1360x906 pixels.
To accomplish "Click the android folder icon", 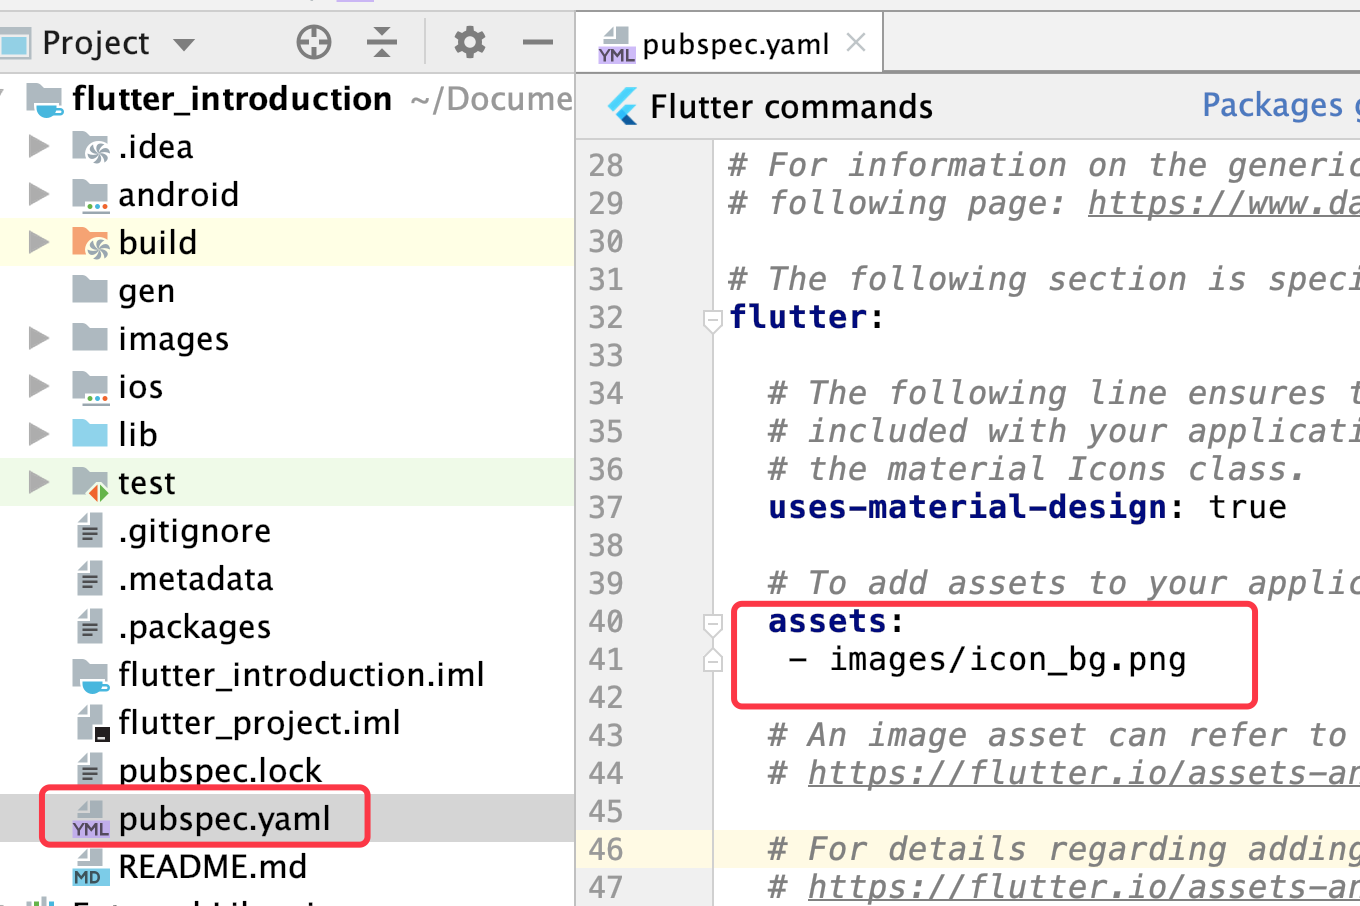I will click(x=91, y=195).
